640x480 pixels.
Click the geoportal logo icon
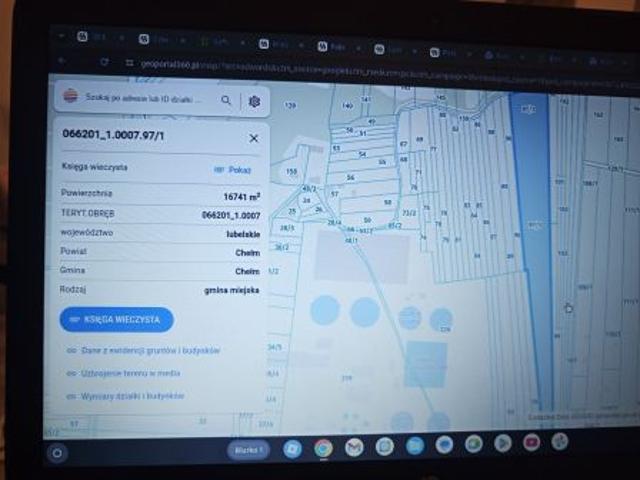coord(70,96)
